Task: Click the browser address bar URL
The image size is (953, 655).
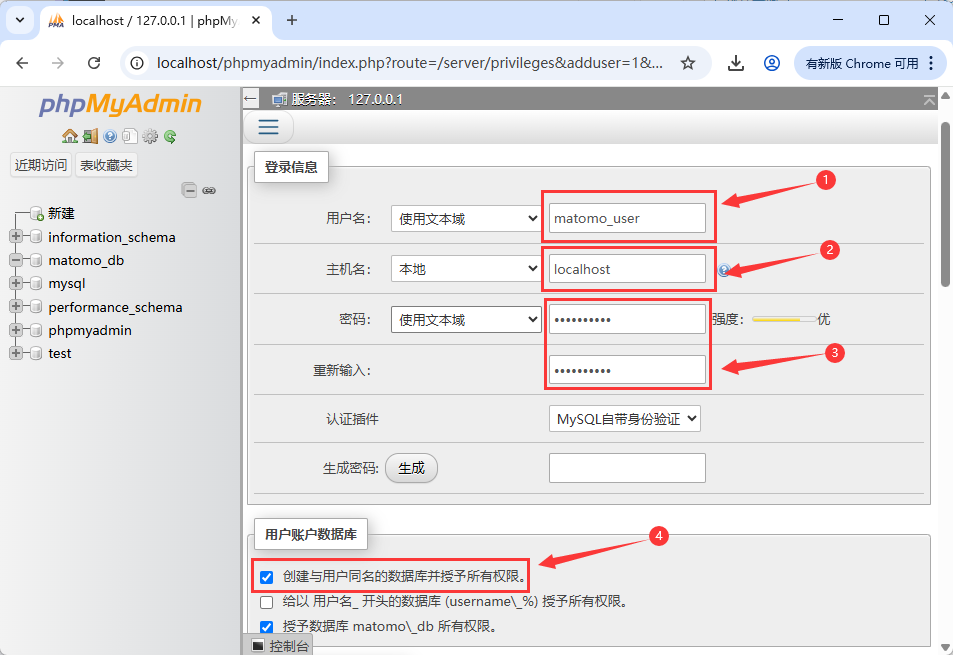Action: [x=410, y=63]
